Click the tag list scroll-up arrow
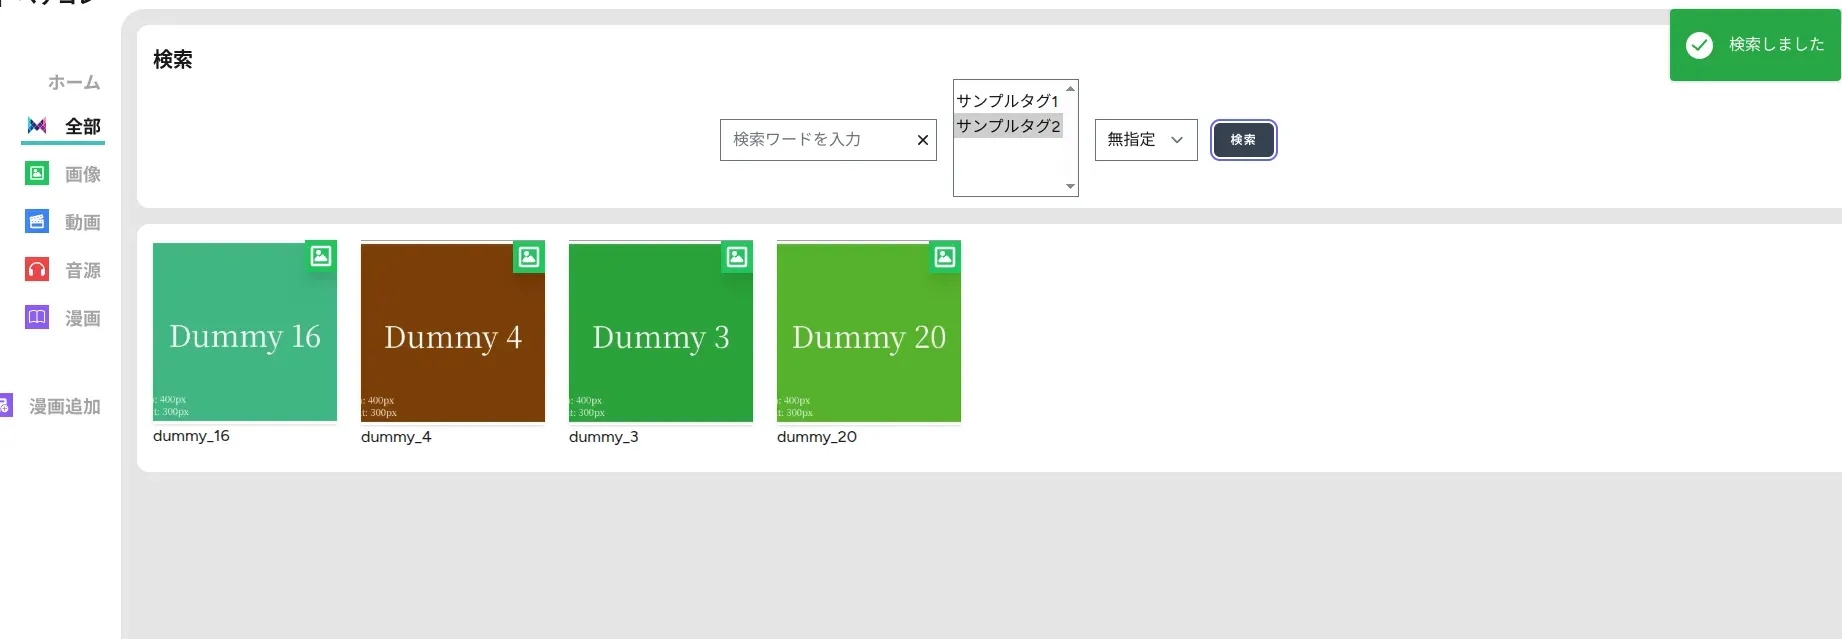Screen dimensions: 1842x639 coord(1071,89)
